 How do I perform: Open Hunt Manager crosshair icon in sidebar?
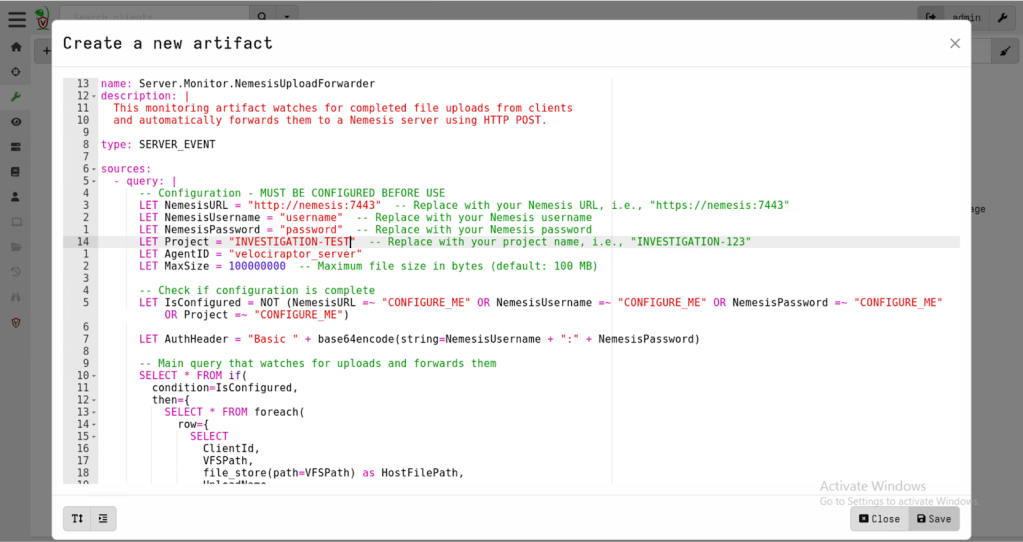pyautogui.click(x=16, y=72)
